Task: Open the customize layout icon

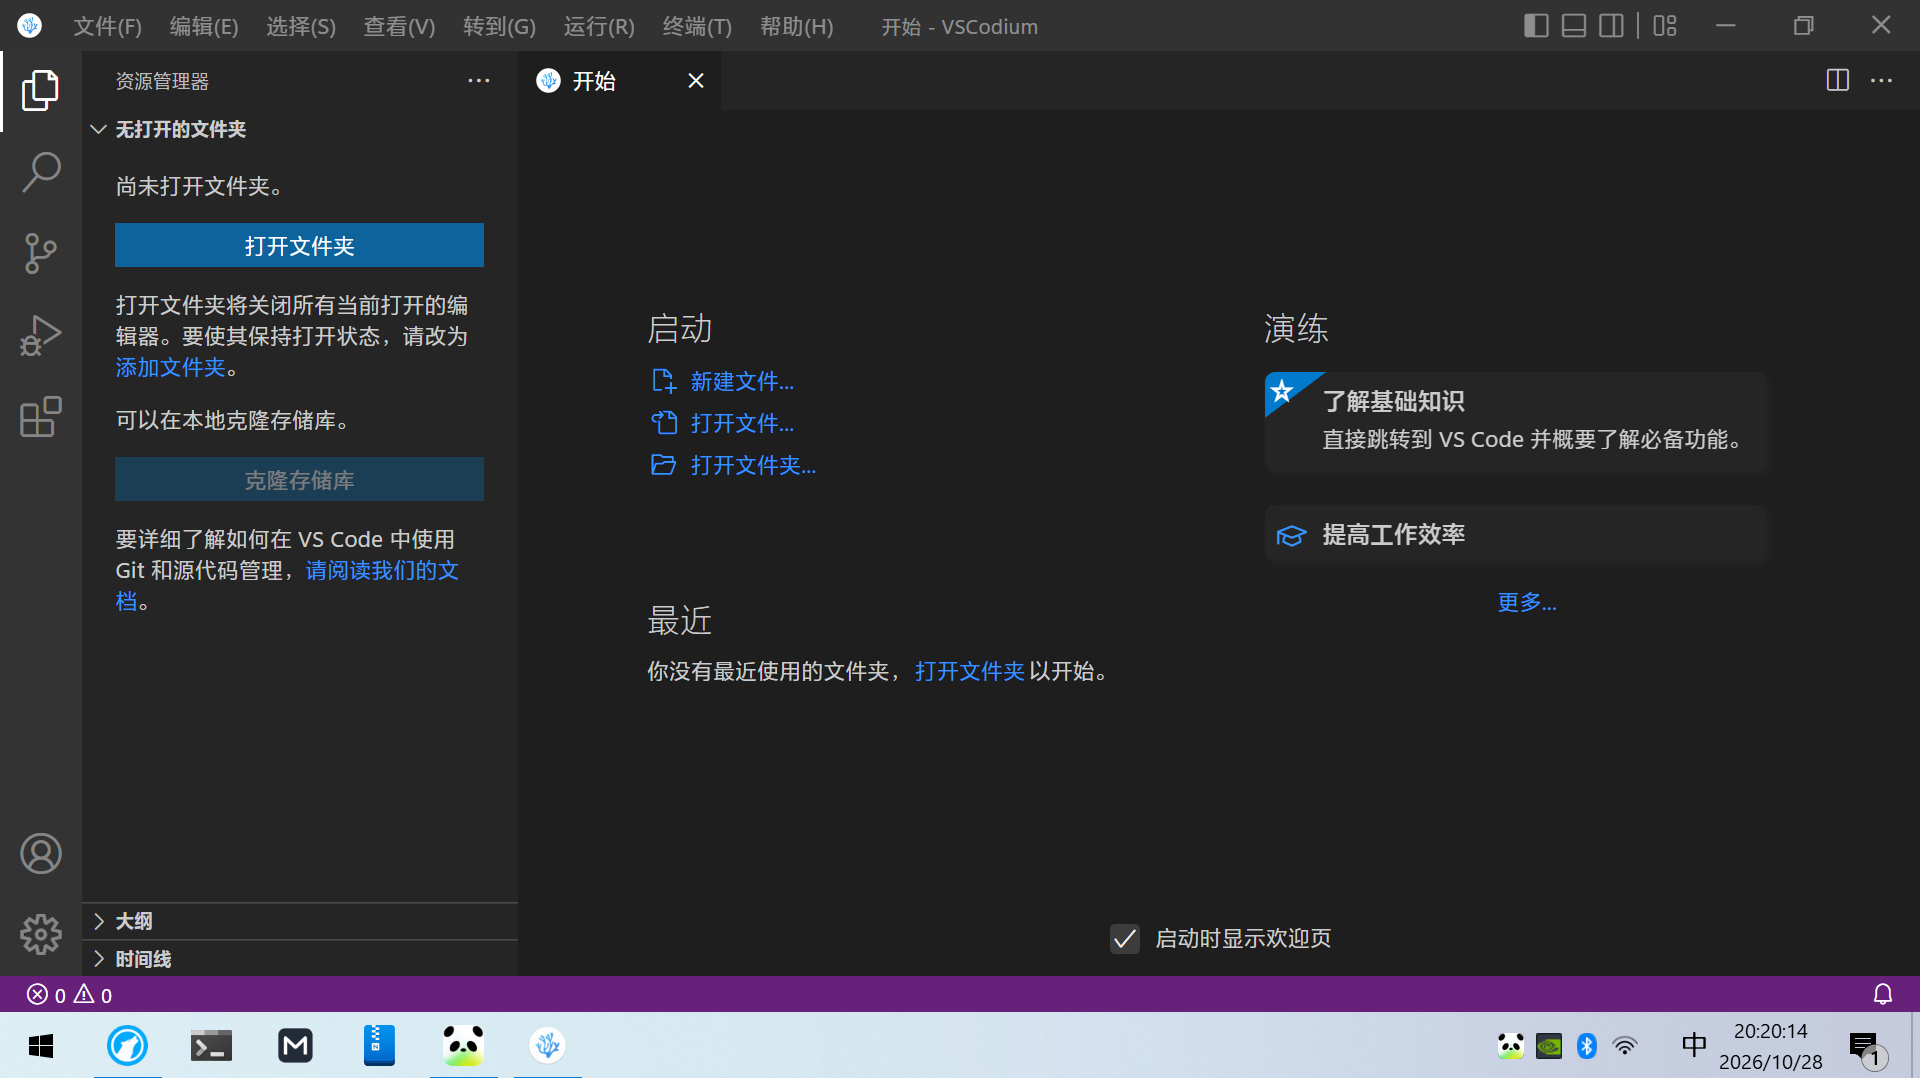Action: [1665, 26]
